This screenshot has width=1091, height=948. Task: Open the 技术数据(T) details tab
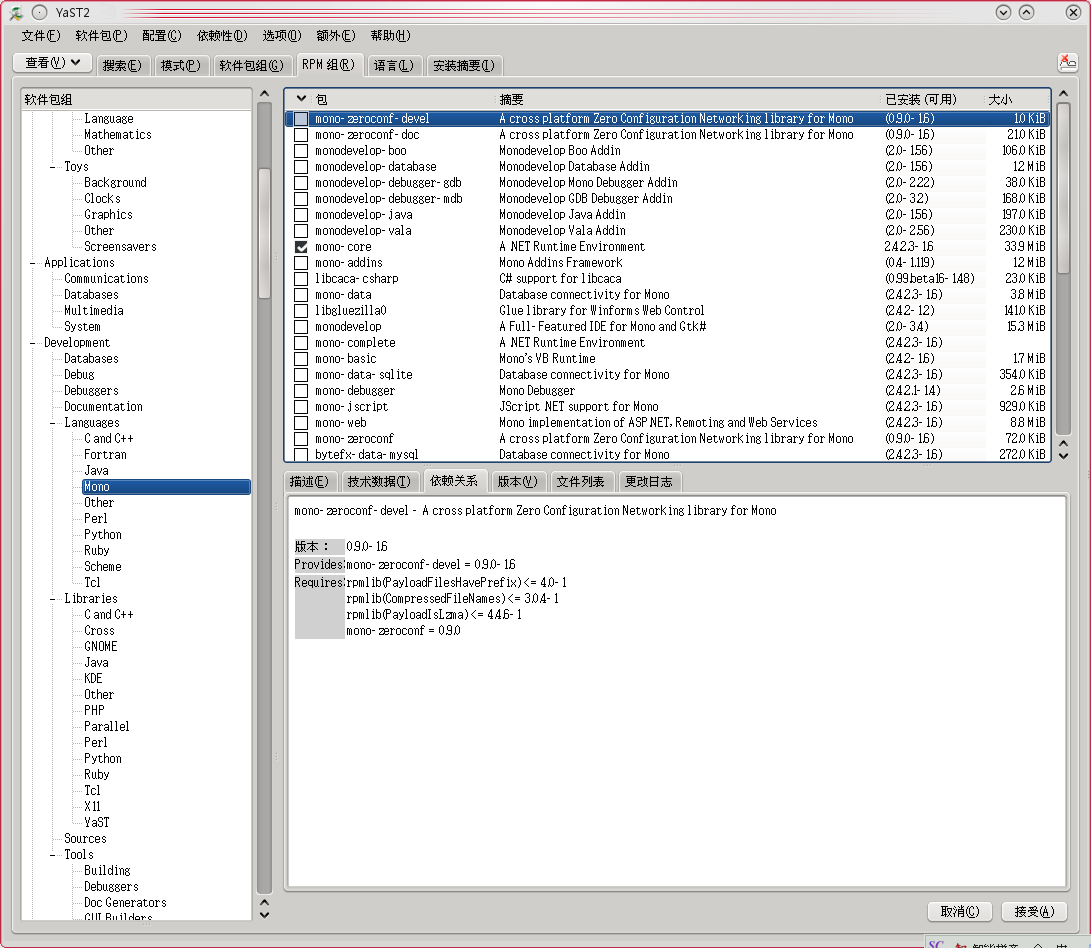379,482
